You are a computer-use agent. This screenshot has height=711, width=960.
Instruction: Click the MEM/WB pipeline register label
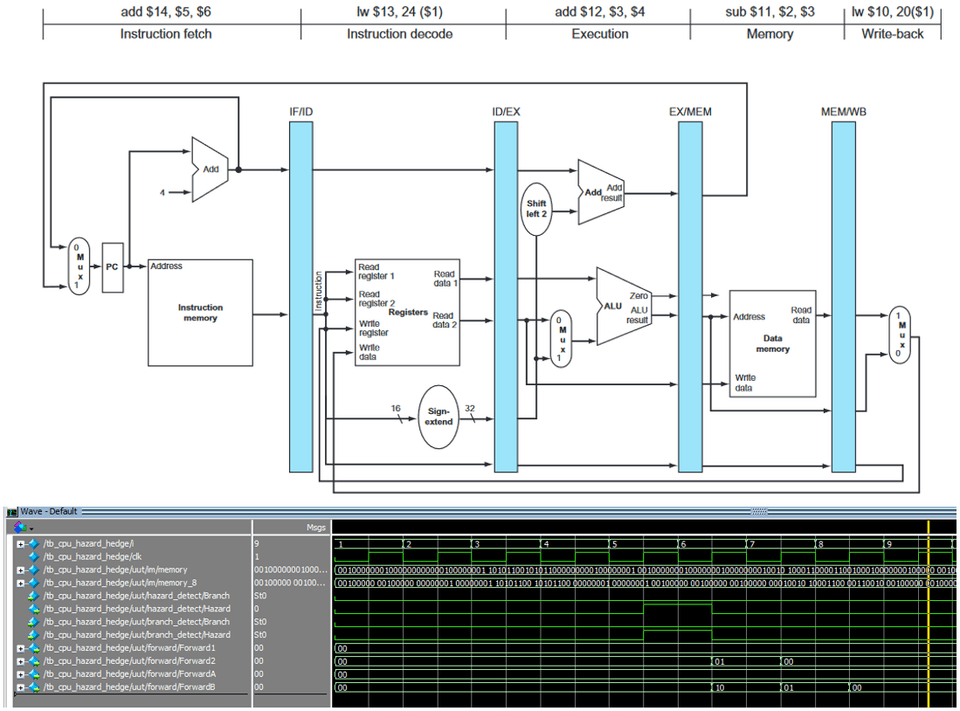tap(844, 112)
